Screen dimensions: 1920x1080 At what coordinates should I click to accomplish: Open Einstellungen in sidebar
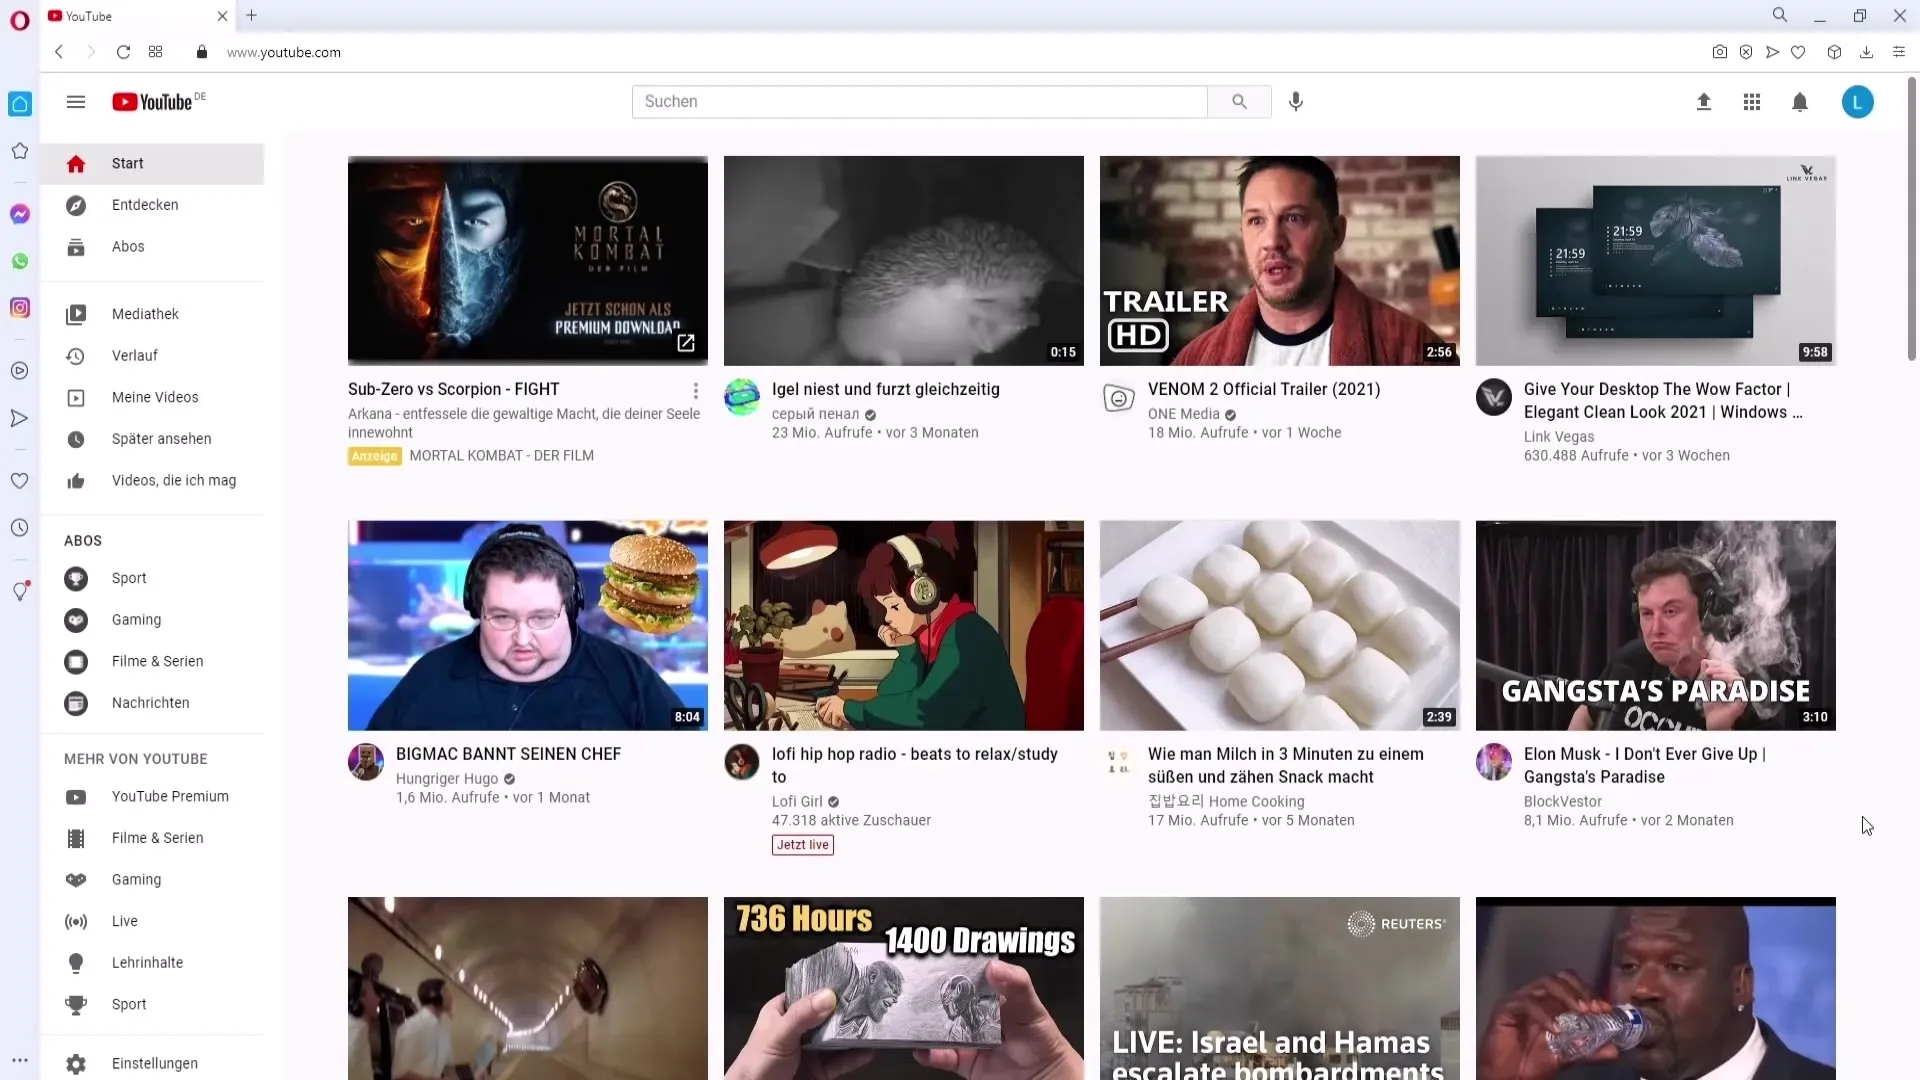(152, 1064)
